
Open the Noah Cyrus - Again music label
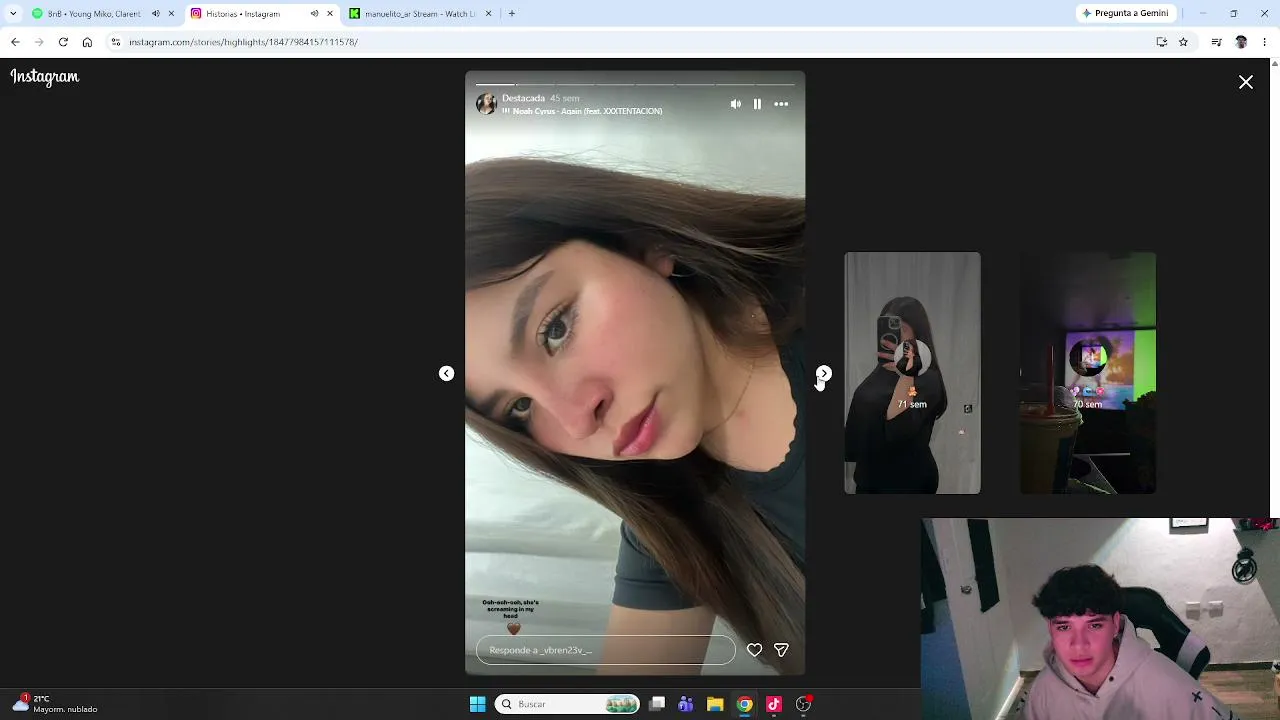point(586,111)
